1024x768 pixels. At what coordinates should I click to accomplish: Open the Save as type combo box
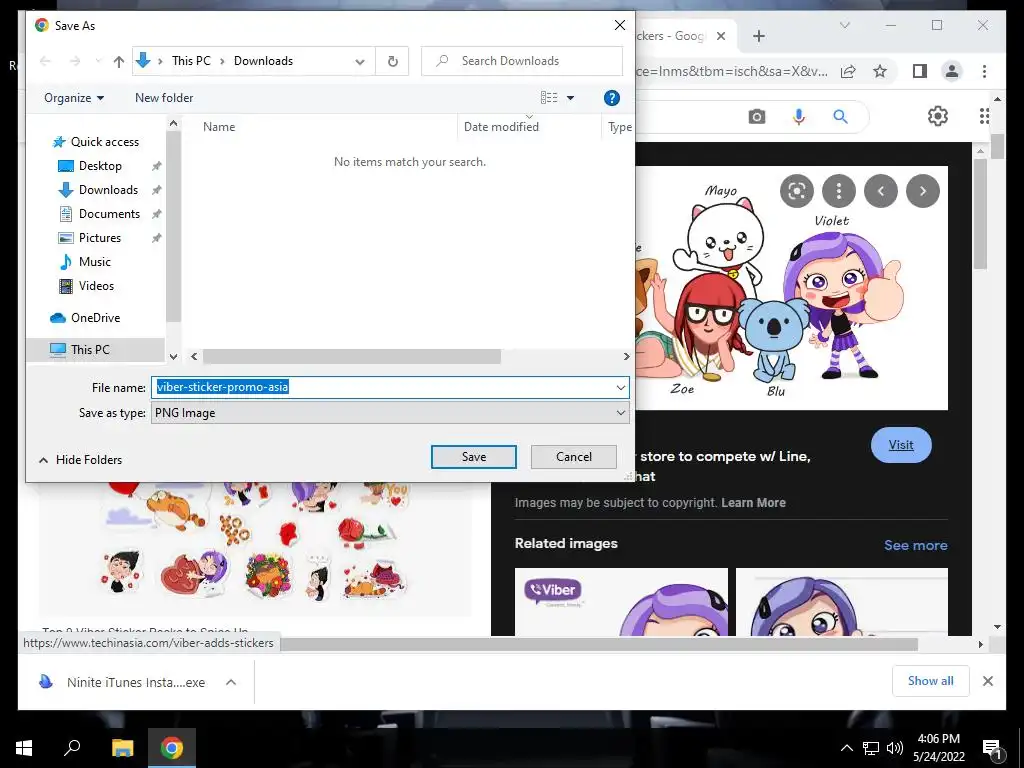coord(390,413)
